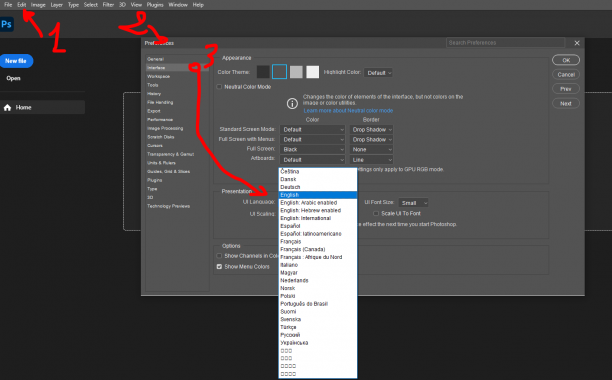Enable Neutral Color Mode checkbox
The height and width of the screenshot is (380, 612).
coord(219,87)
